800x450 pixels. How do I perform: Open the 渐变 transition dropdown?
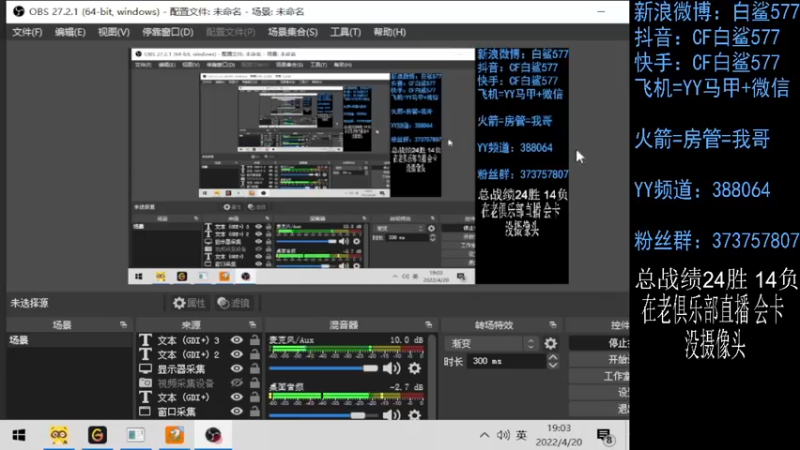tap(491, 343)
